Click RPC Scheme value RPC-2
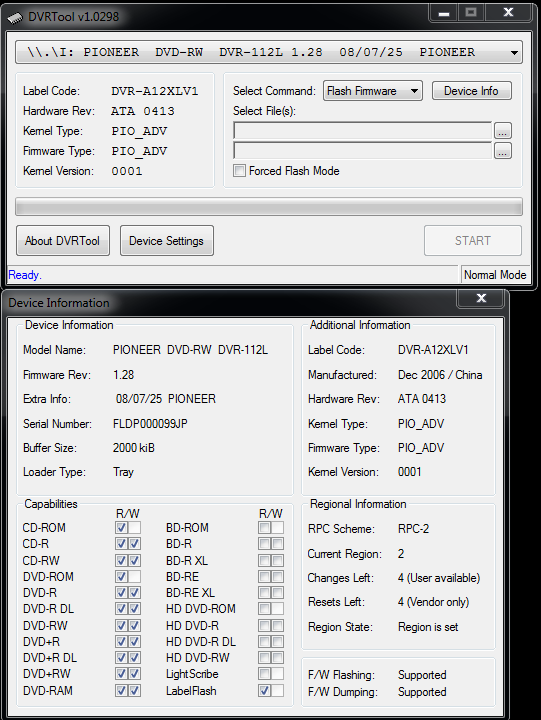 coord(413,529)
